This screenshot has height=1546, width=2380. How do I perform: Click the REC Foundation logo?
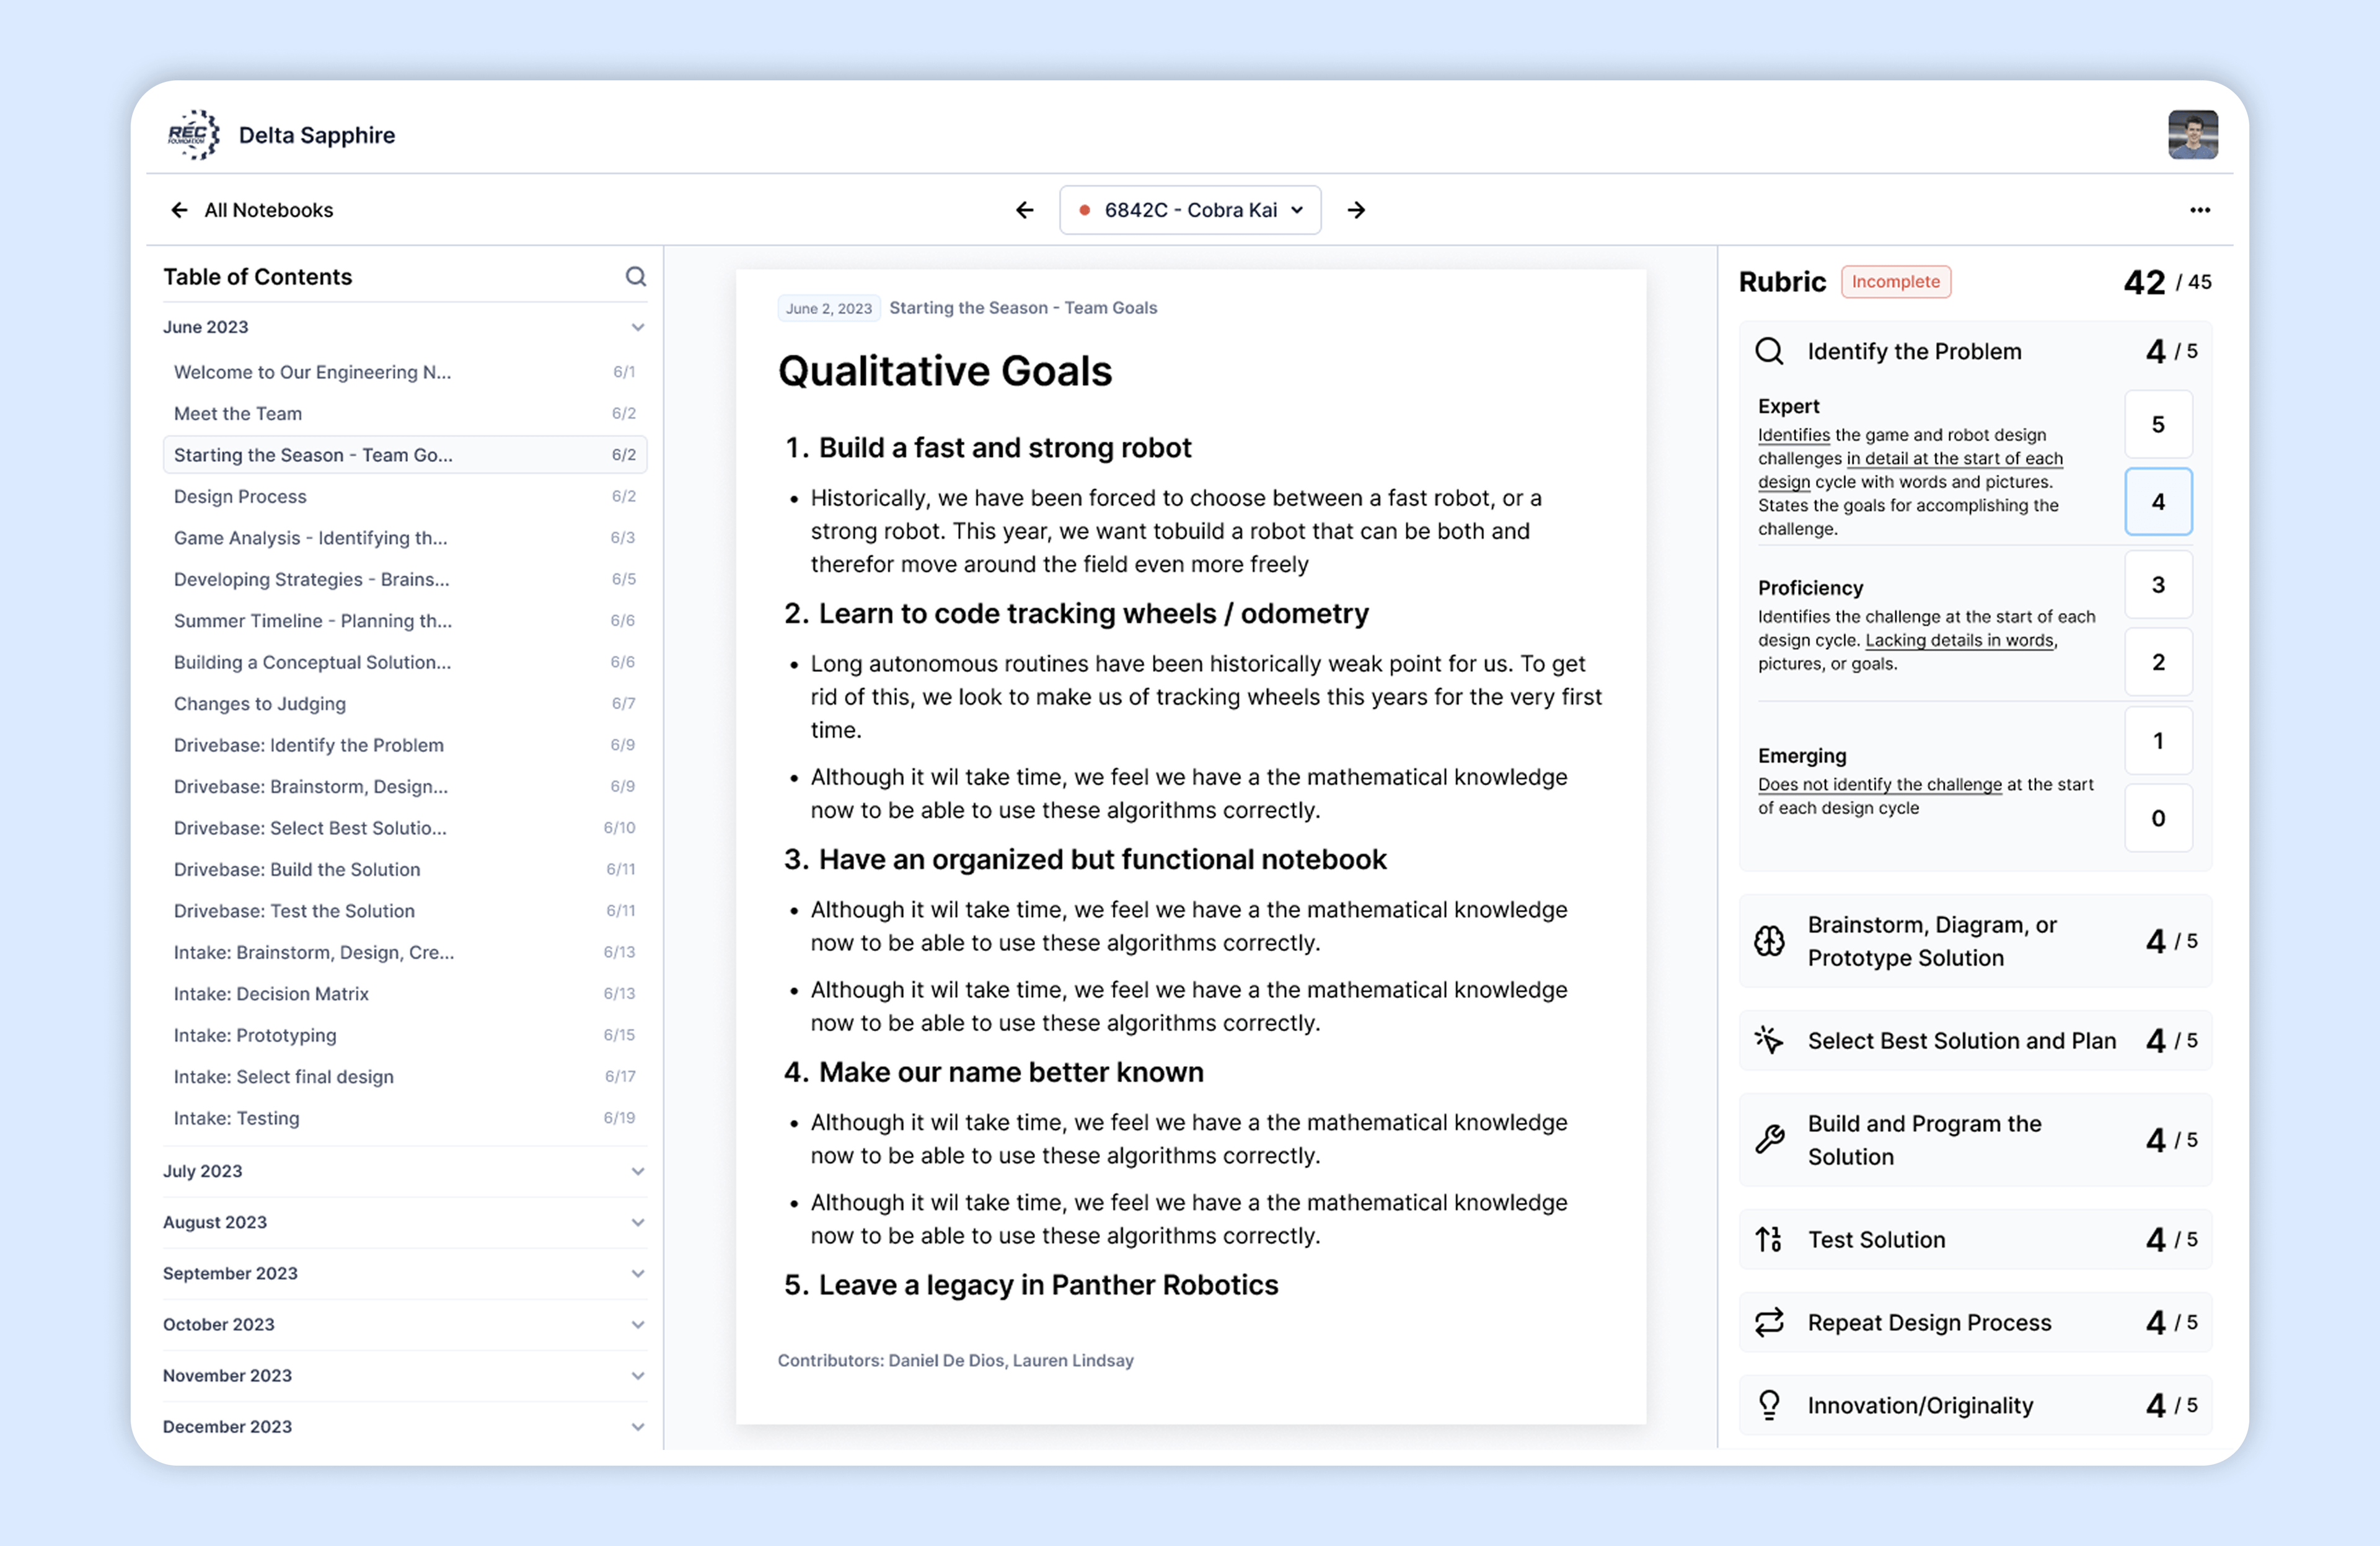click(x=194, y=135)
